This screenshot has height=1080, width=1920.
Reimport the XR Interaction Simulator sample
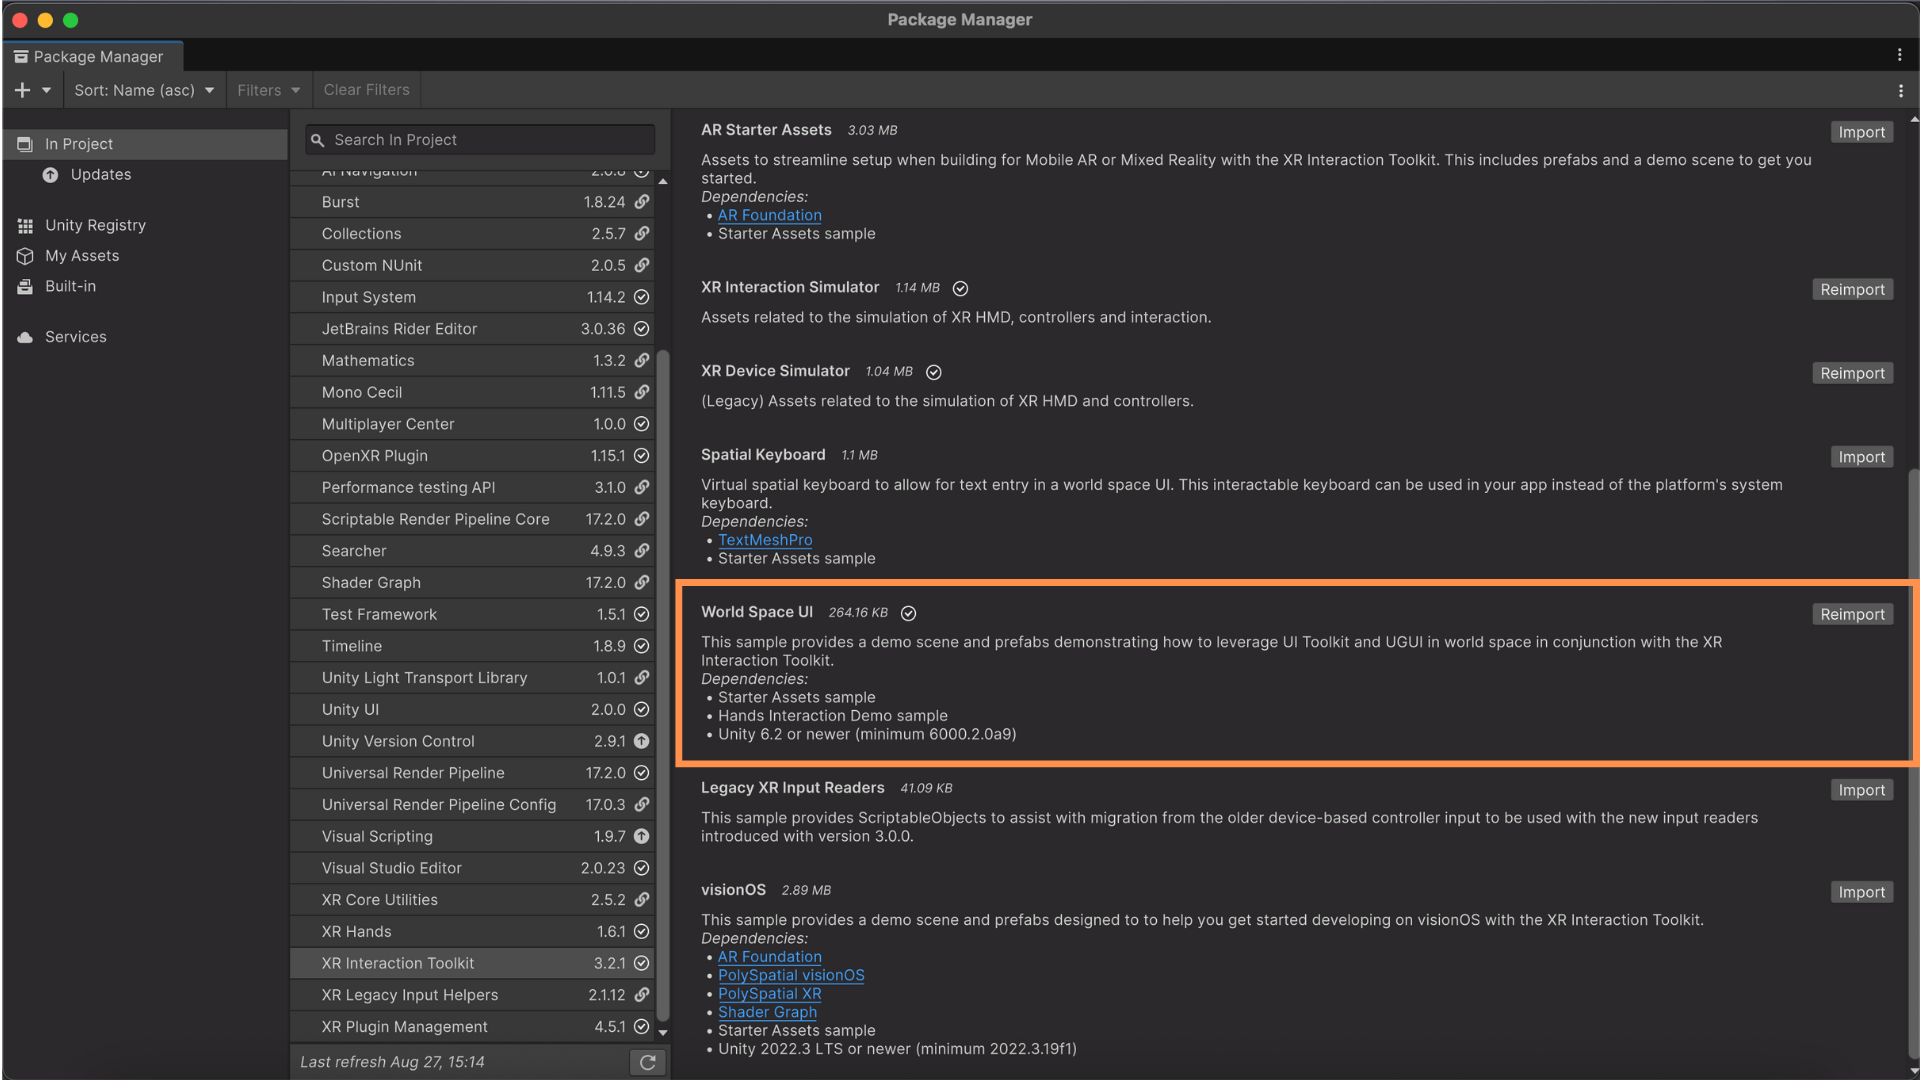pyautogui.click(x=1852, y=289)
